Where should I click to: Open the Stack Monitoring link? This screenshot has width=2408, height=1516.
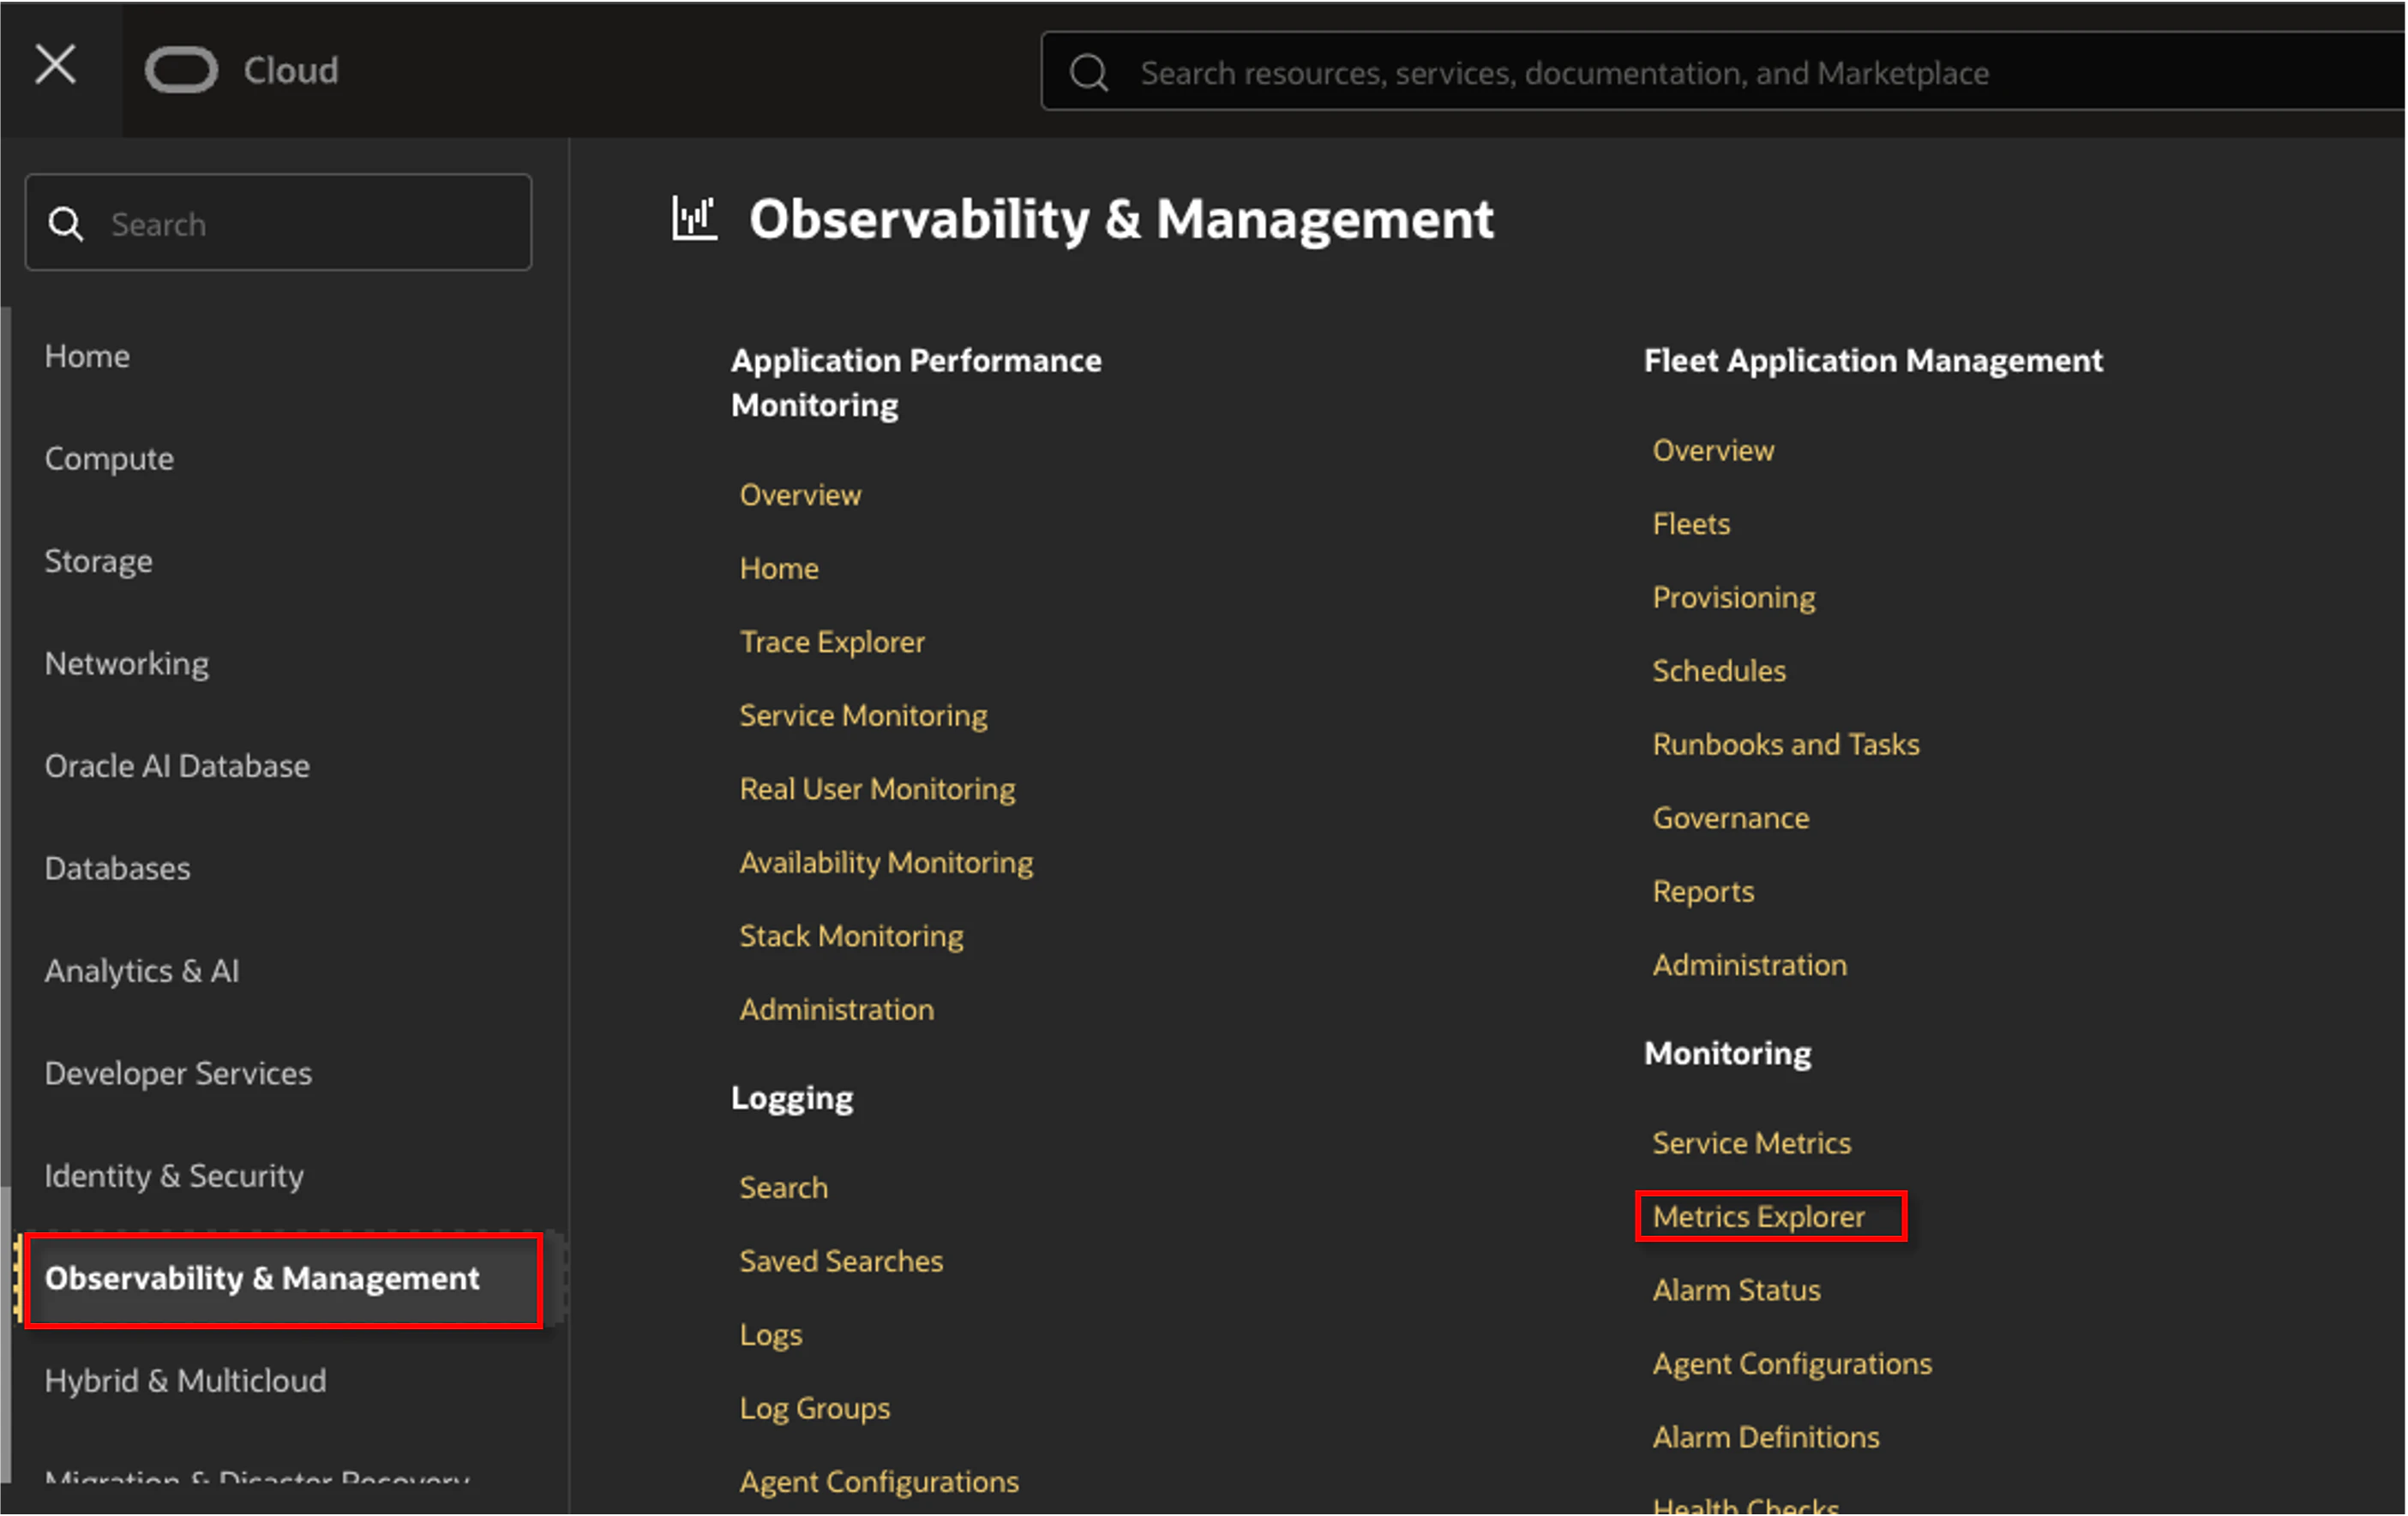851,936
